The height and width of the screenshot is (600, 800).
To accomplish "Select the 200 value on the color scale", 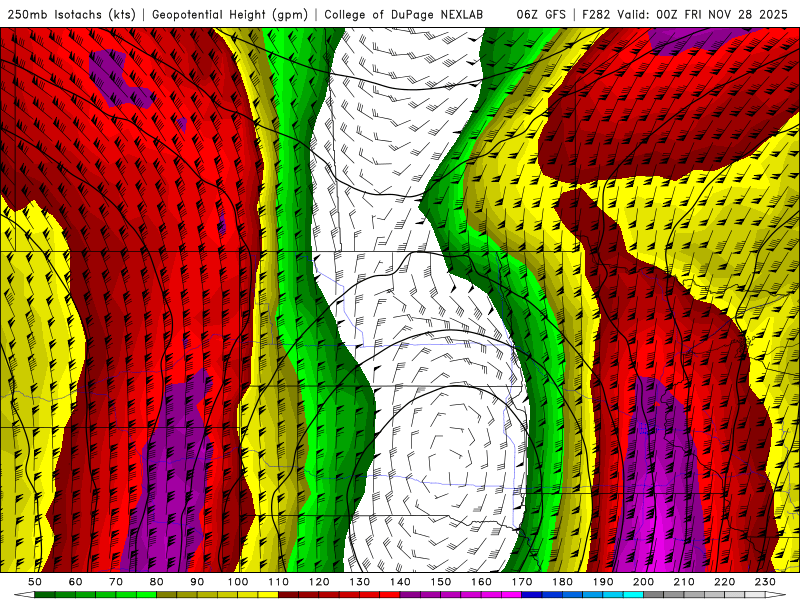I will point(644,582).
